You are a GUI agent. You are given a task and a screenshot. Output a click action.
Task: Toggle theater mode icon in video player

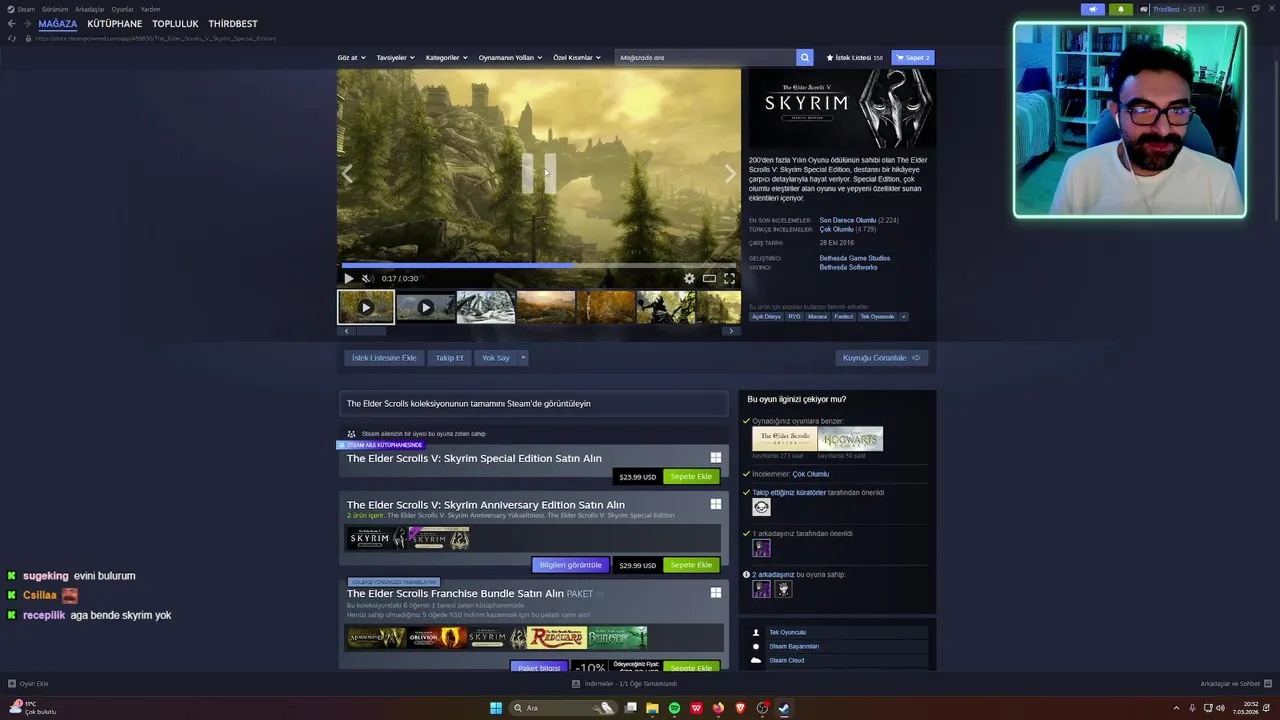pyautogui.click(x=709, y=279)
